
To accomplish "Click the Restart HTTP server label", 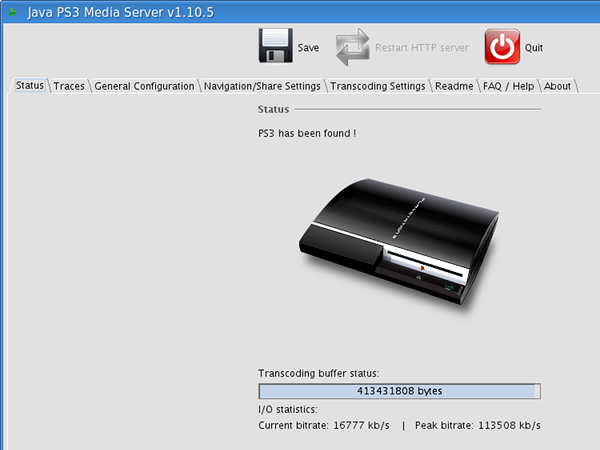I will tap(422, 48).
